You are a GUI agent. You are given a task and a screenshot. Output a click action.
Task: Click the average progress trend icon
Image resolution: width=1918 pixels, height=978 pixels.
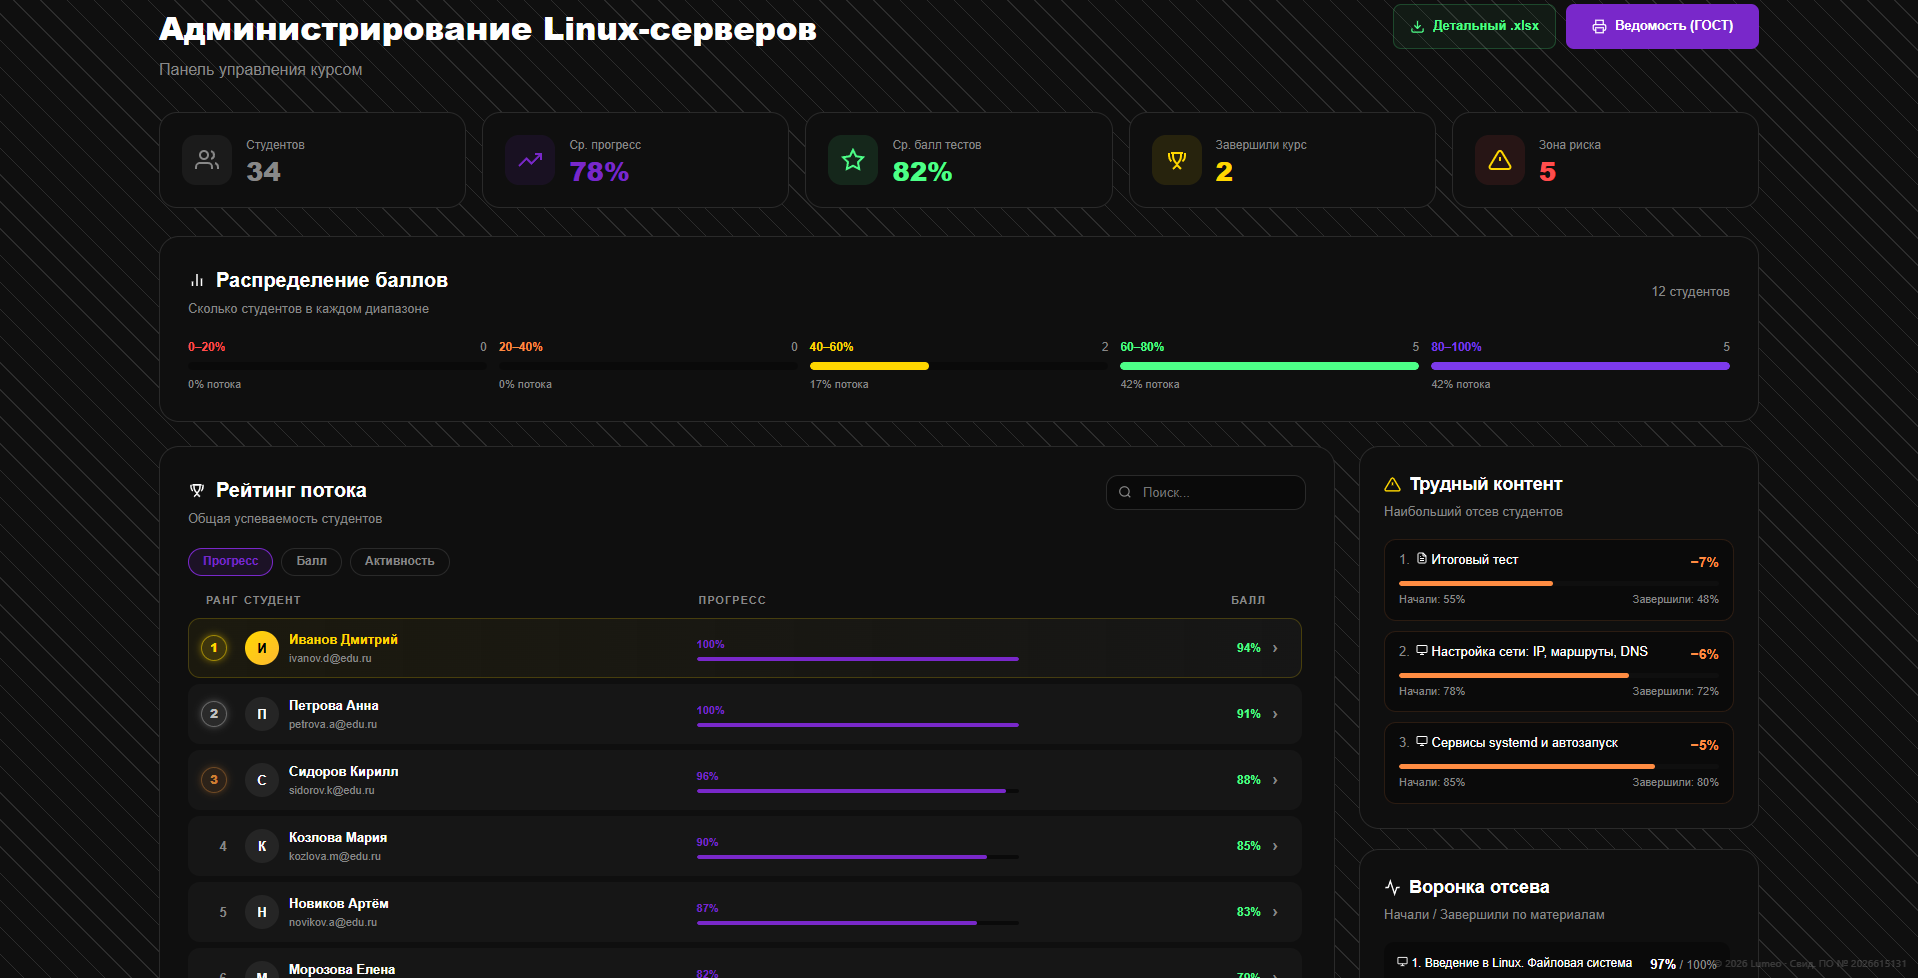pyautogui.click(x=530, y=160)
